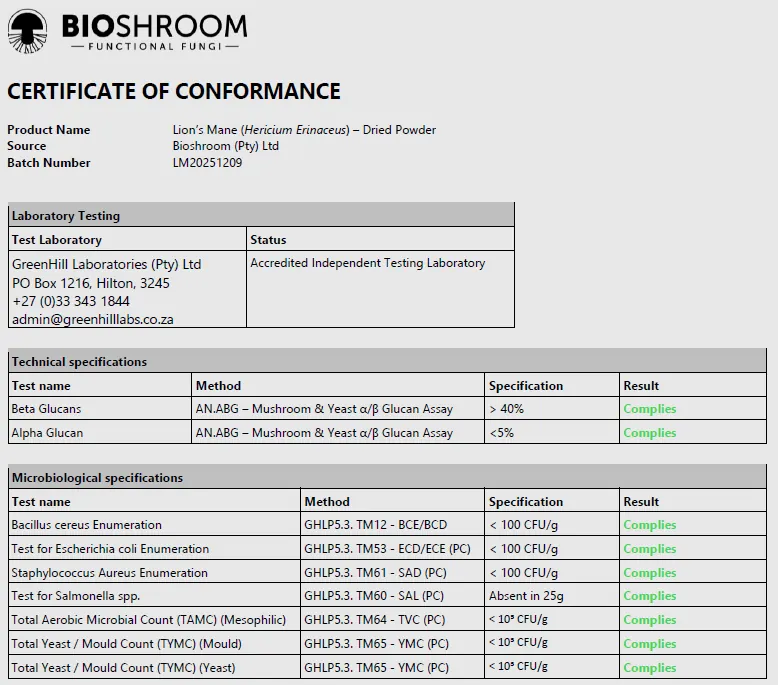Image resolution: width=778 pixels, height=685 pixels.
Task: Select the Certificate of Conformance heading
Action: click(174, 91)
